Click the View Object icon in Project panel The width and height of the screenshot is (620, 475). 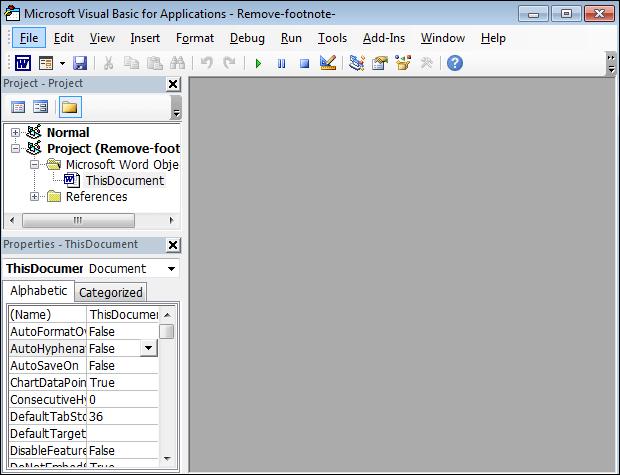pyautogui.click(x=40, y=107)
